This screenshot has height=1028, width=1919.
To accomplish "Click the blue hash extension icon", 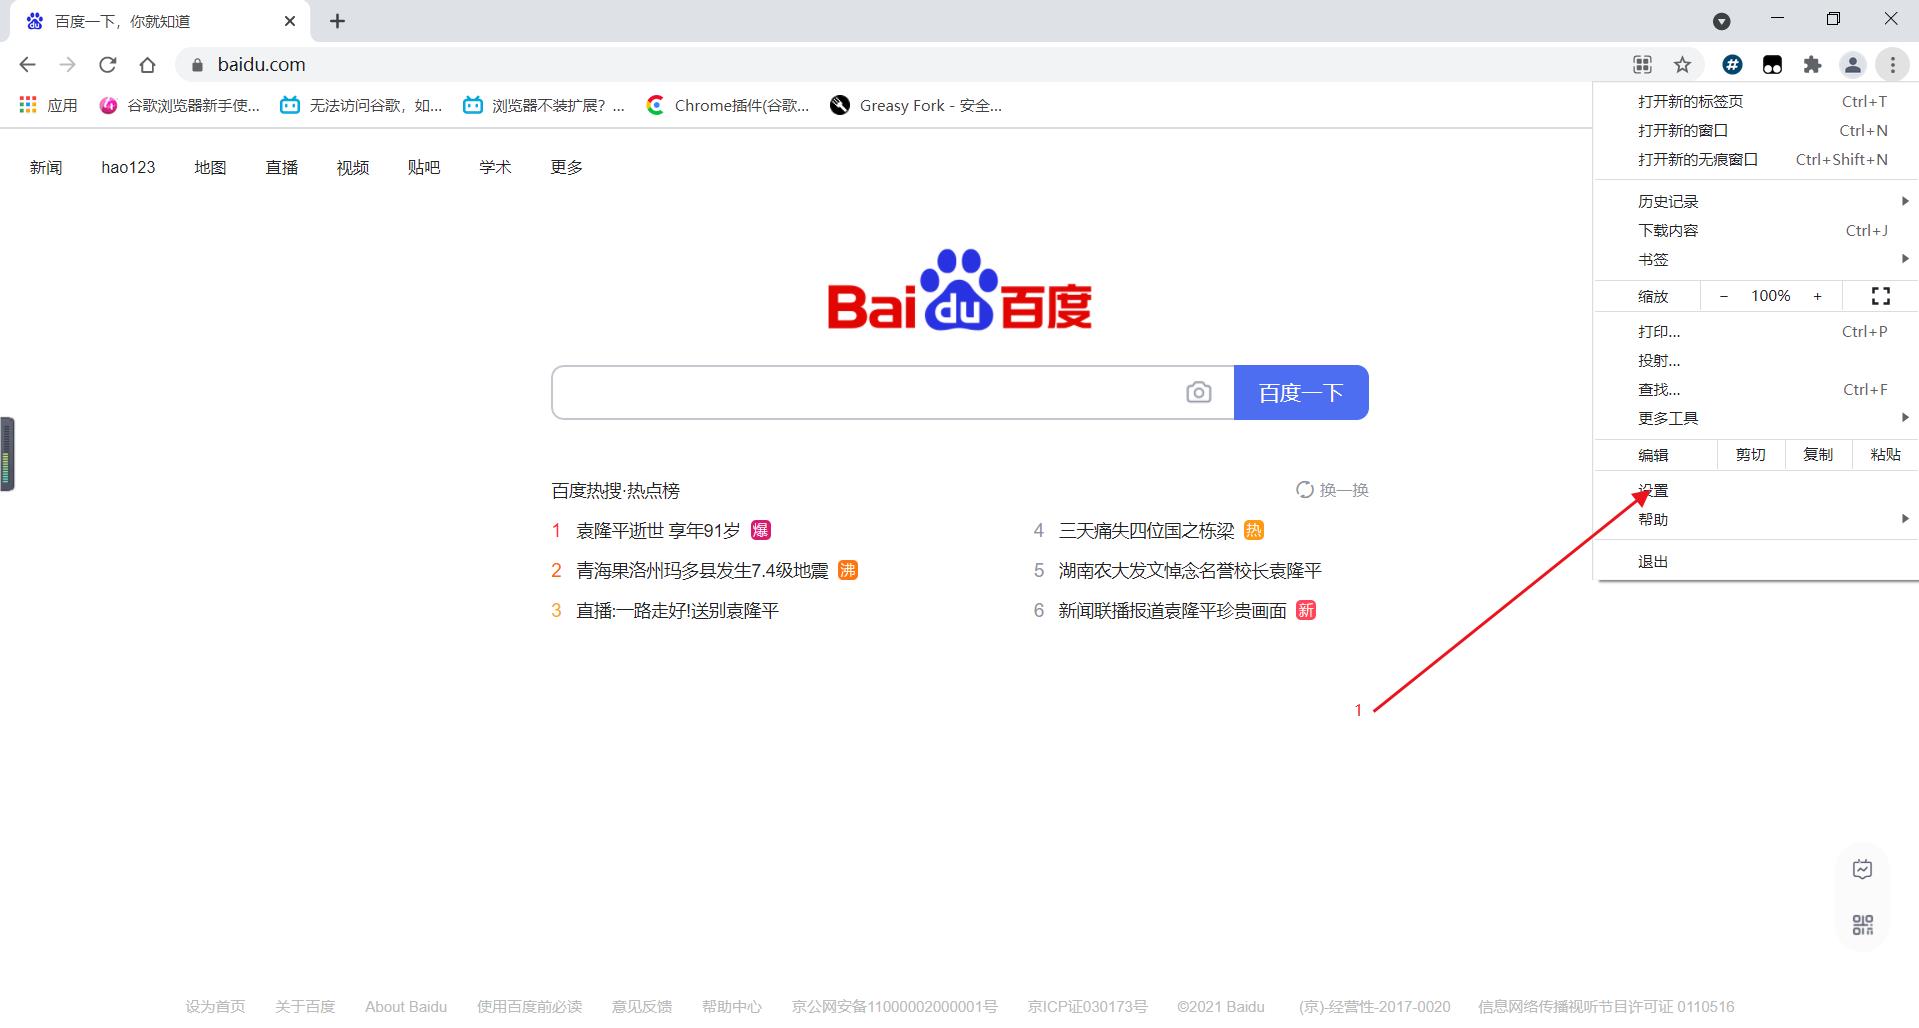I will (x=1732, y=65).
